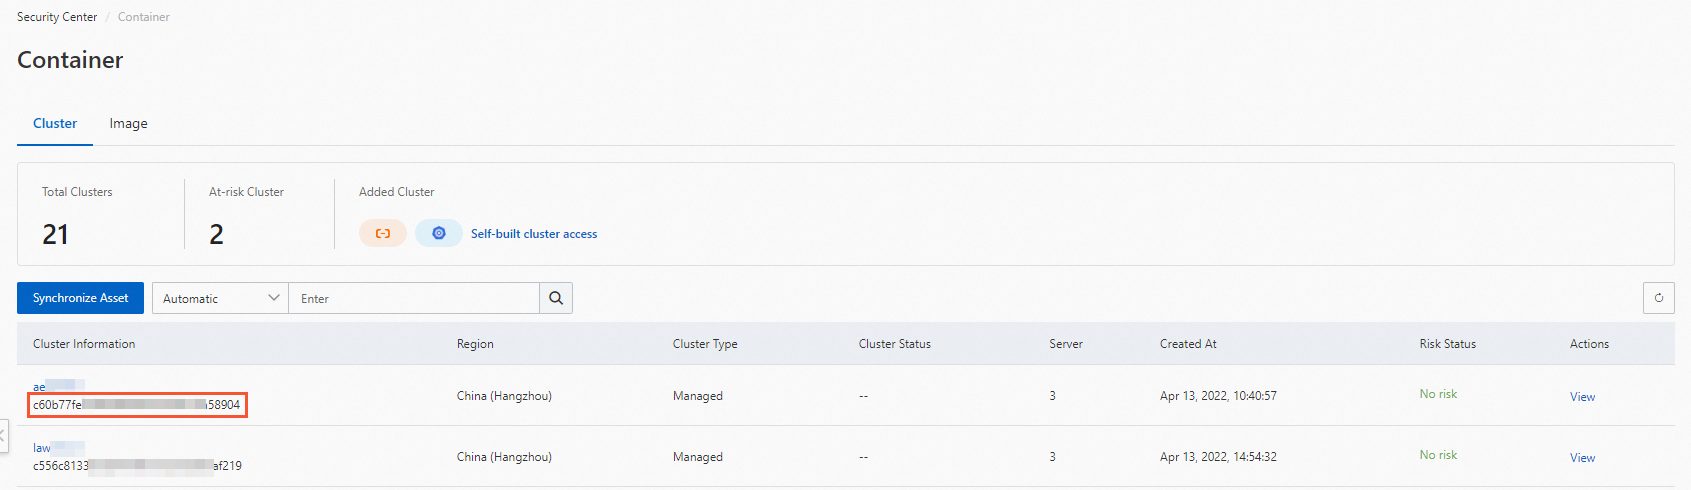Click the Cluster Status column header

[895, 344]
